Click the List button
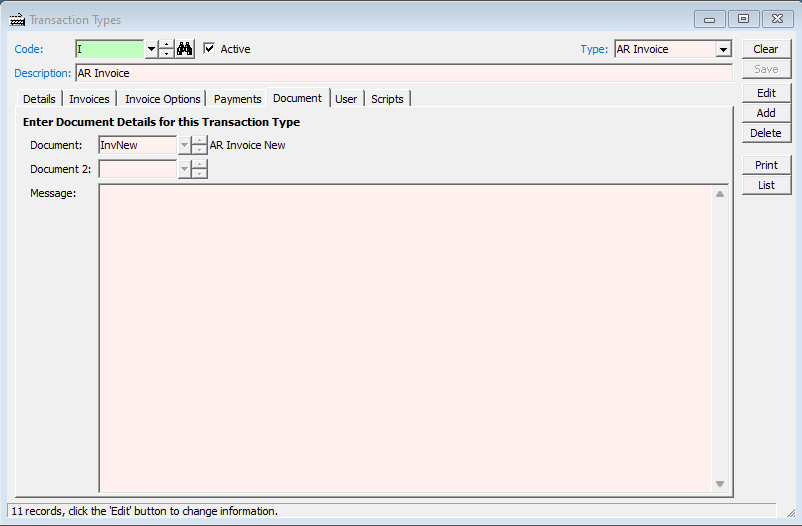Viewport: 802px width, 526px height. click(766, 185)
